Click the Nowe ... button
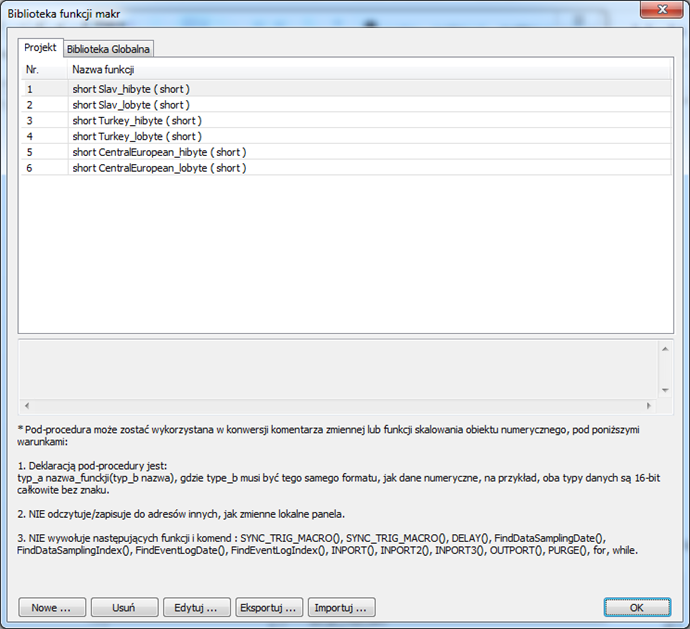Screen dimensions: 690x629 (x=52, y=607)
